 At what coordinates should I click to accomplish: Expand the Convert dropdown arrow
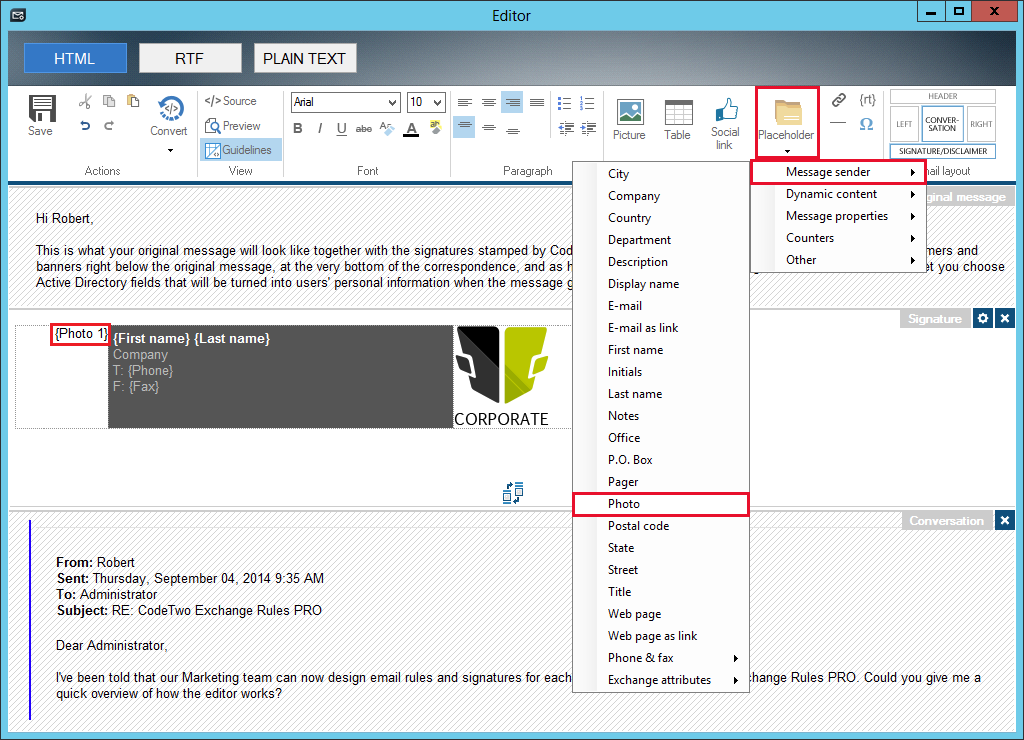(x=170, y=150)
